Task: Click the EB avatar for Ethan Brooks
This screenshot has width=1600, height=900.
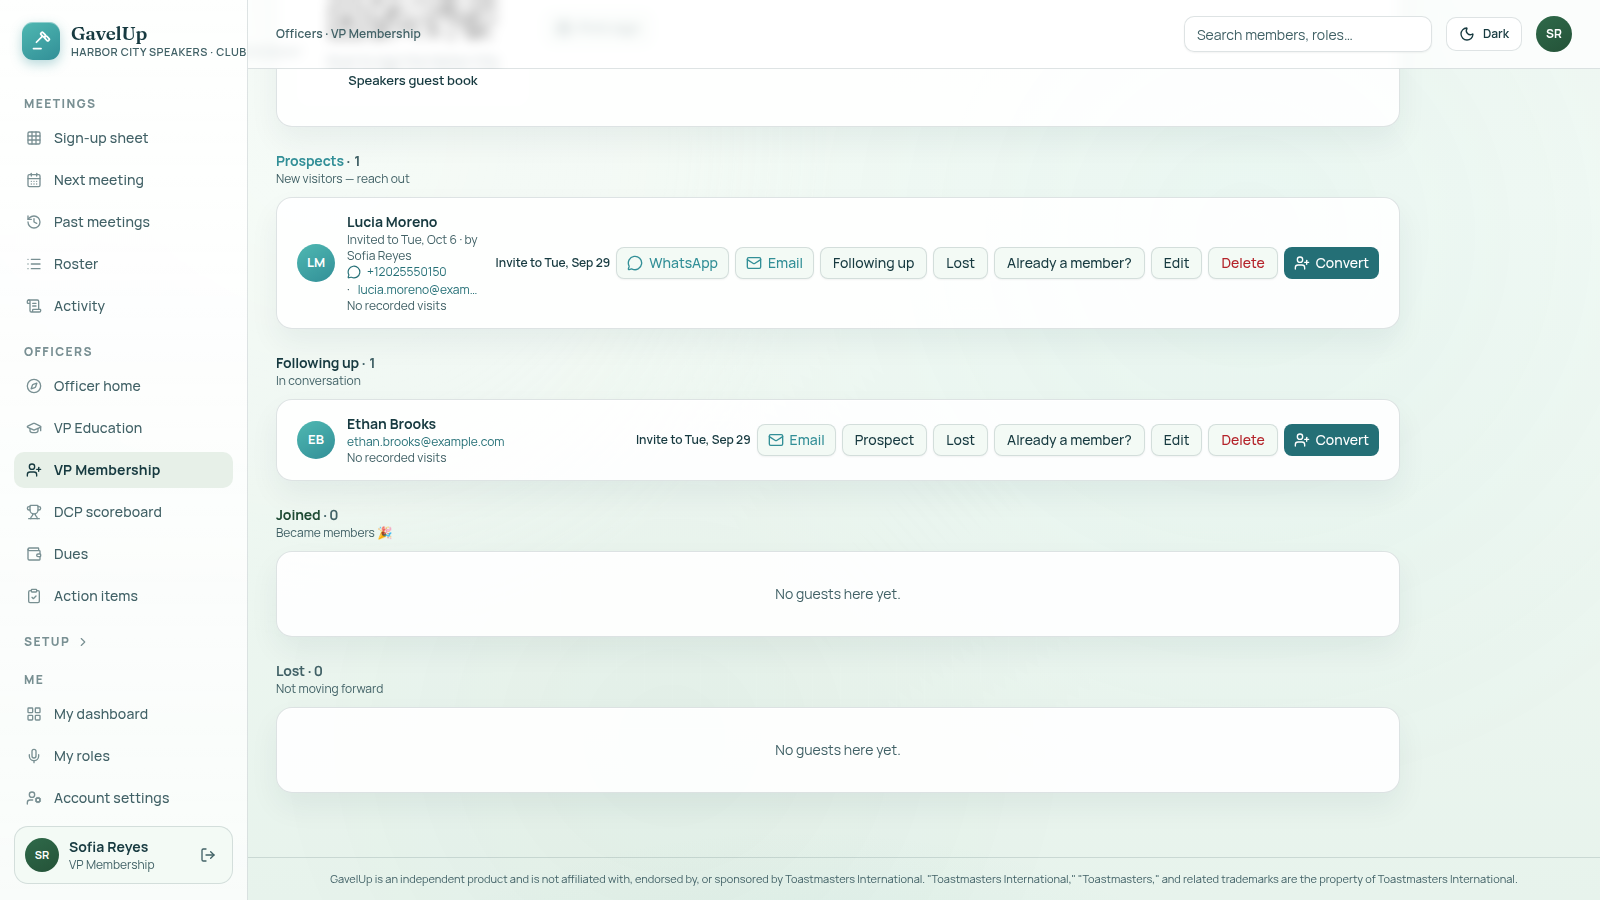Action: 316,440
